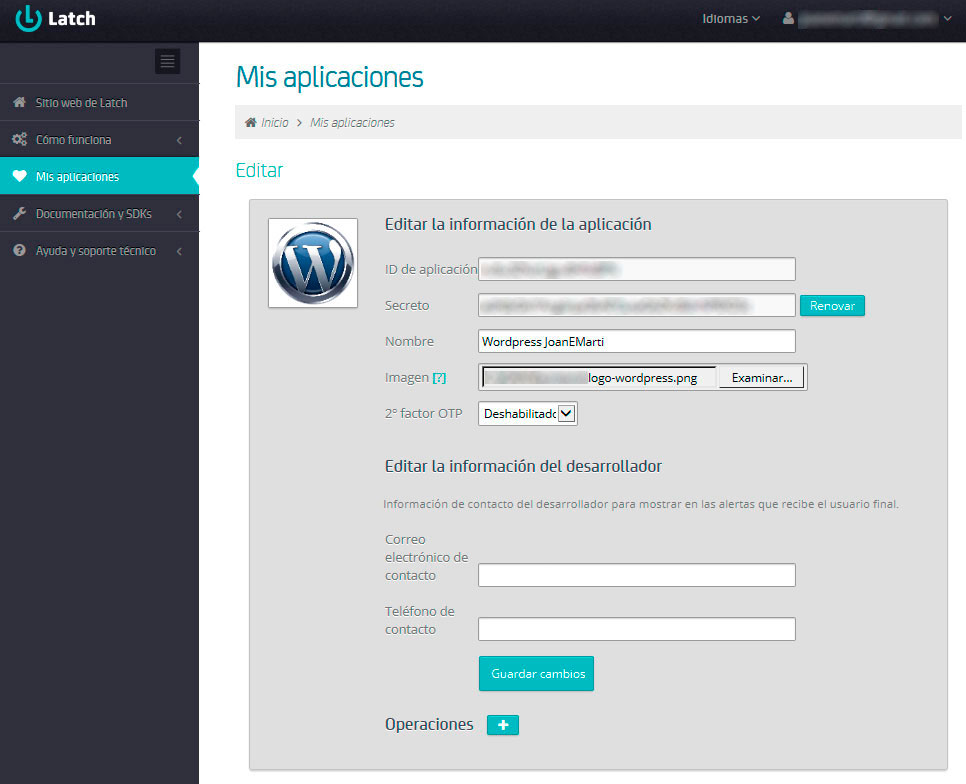966x784 pixels.
Task: Open Sitio web de Latch menu item
Action: [x=99, y=102]
